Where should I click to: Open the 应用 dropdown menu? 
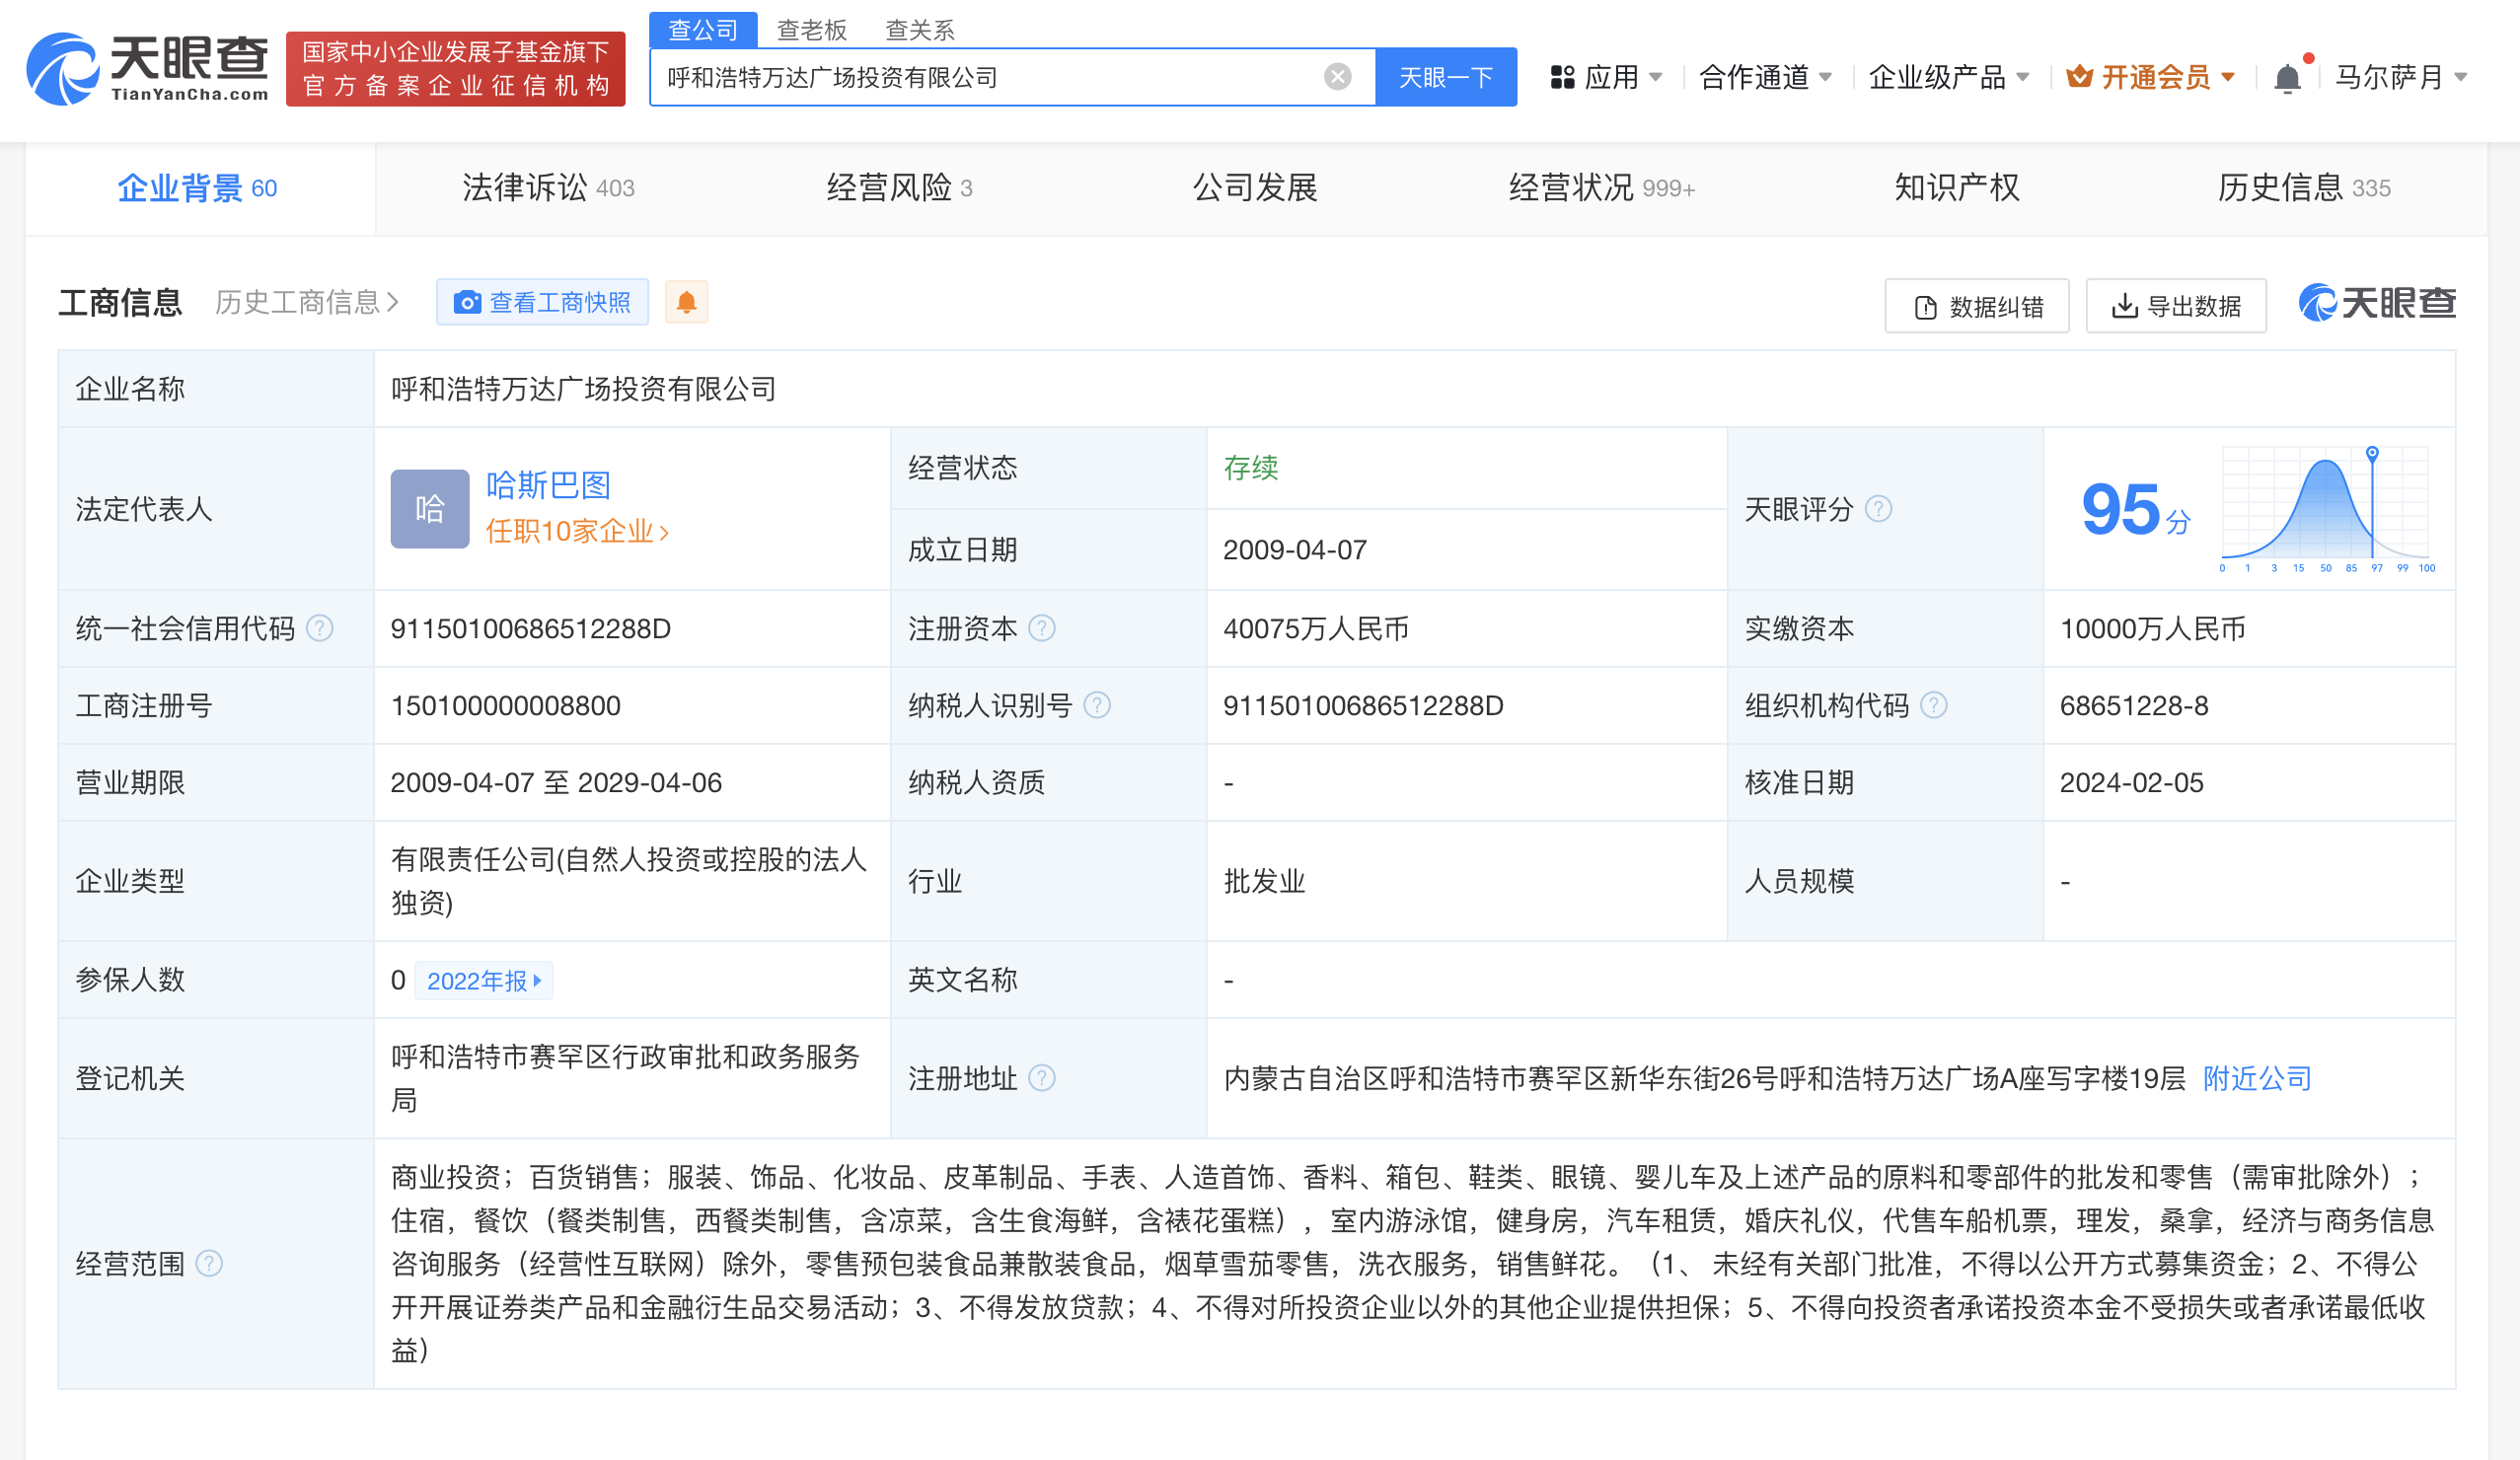[1607, 77]
